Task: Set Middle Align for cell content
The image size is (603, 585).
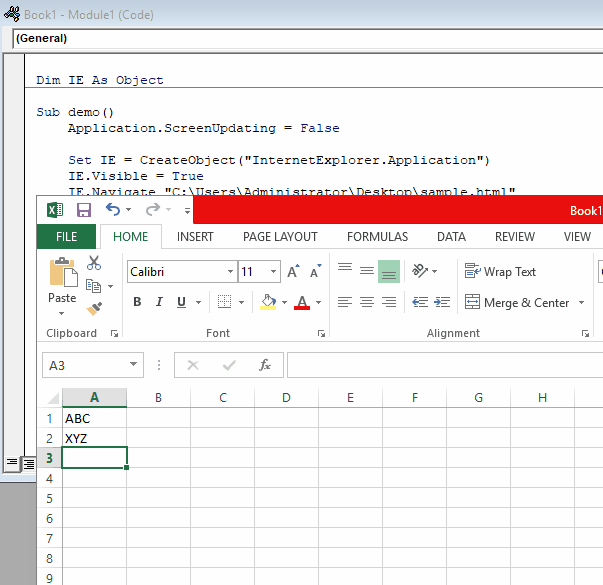Action: point(367,271)
